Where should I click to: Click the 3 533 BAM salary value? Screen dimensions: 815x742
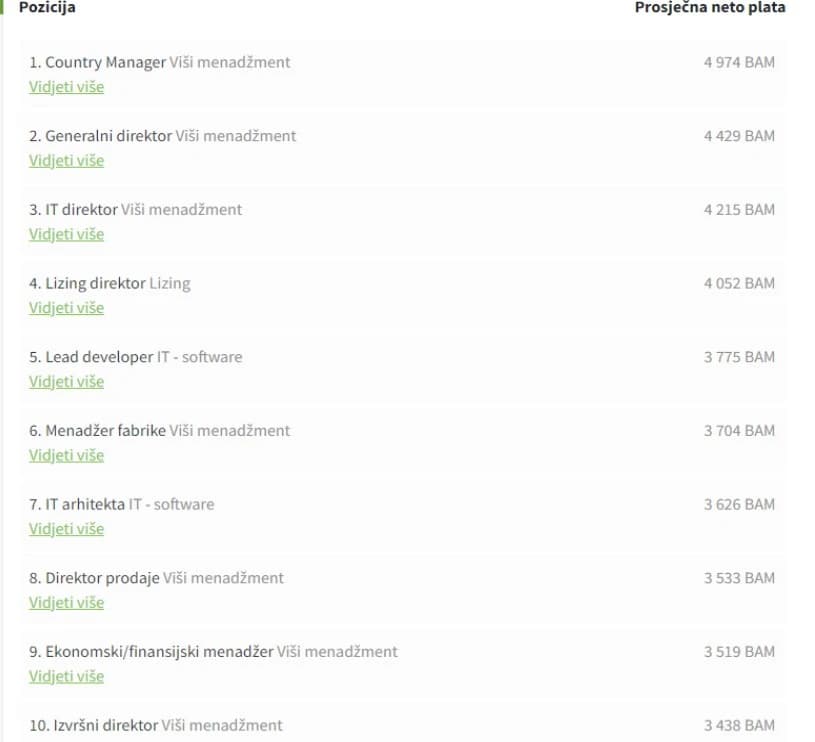tap(739, 578)
